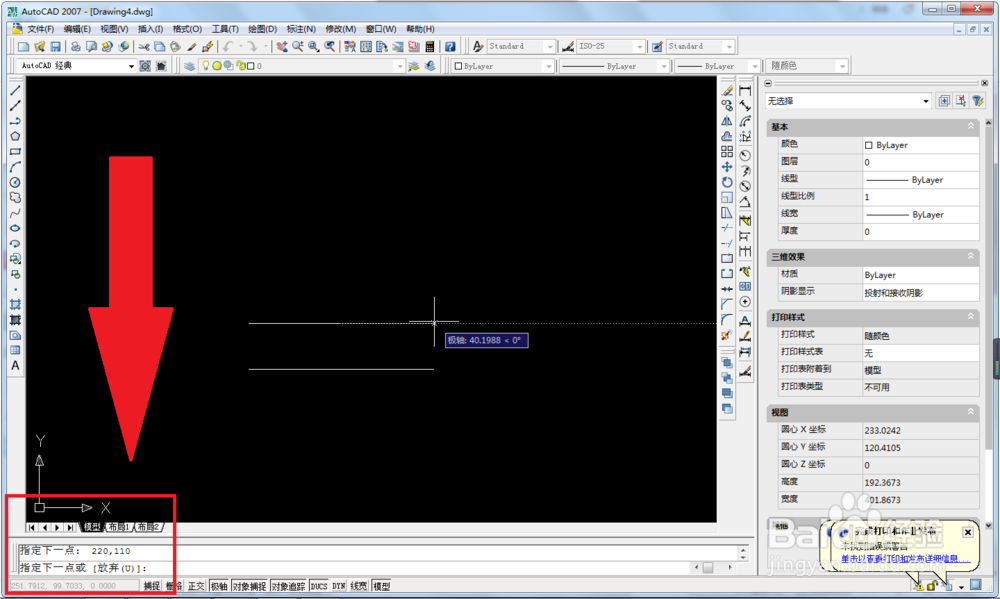
Task: Select the Multiline Text A tool
Action: [x=15, y=366]
